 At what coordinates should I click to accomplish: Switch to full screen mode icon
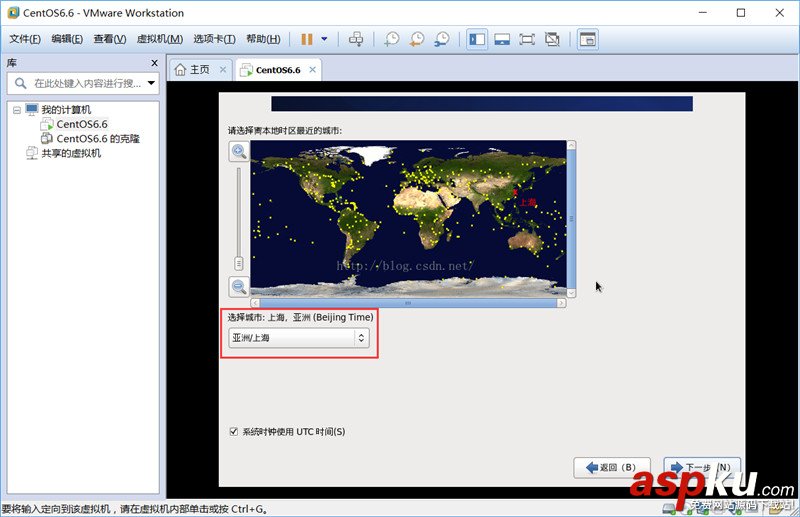click(527, 39)
